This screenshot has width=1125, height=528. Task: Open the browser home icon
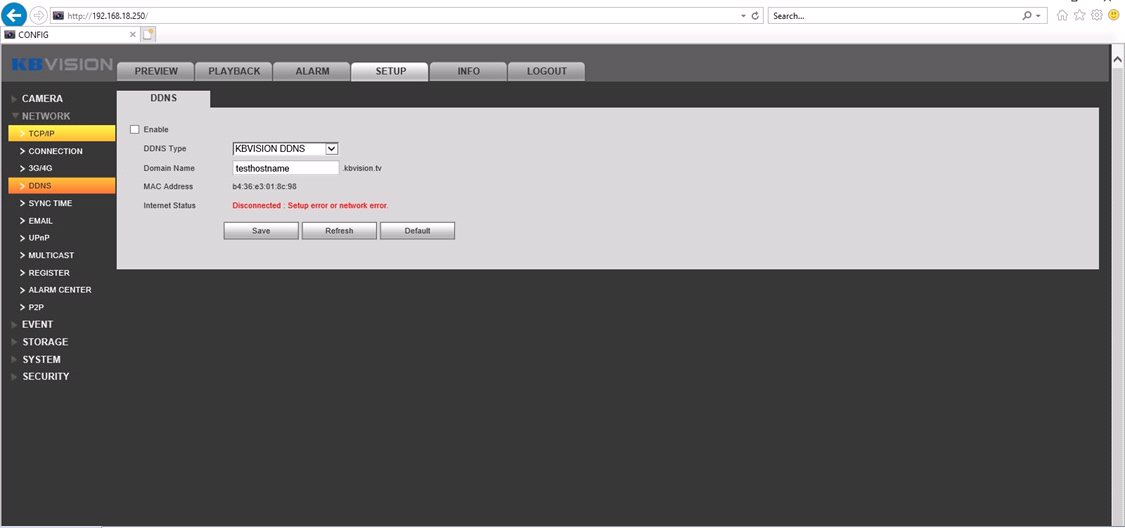click(1063, 16)
